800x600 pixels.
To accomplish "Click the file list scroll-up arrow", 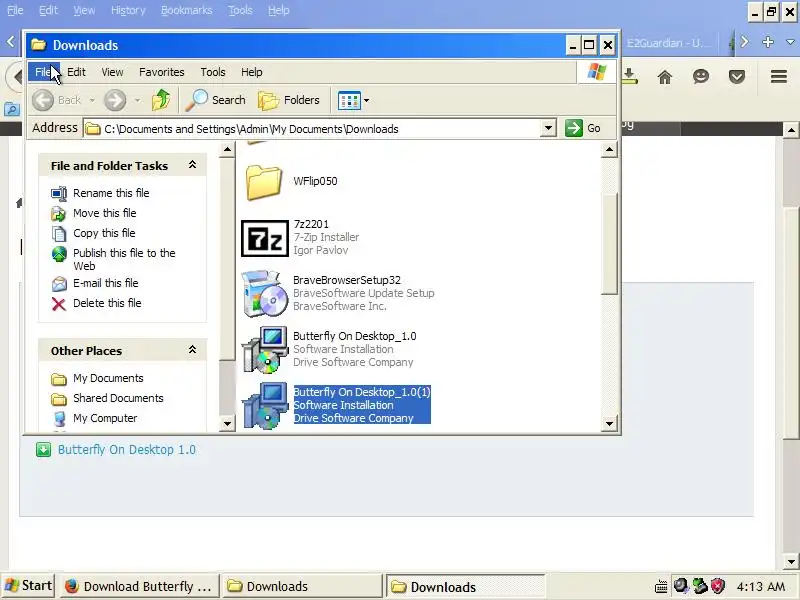I will click(x=609, y=149).
